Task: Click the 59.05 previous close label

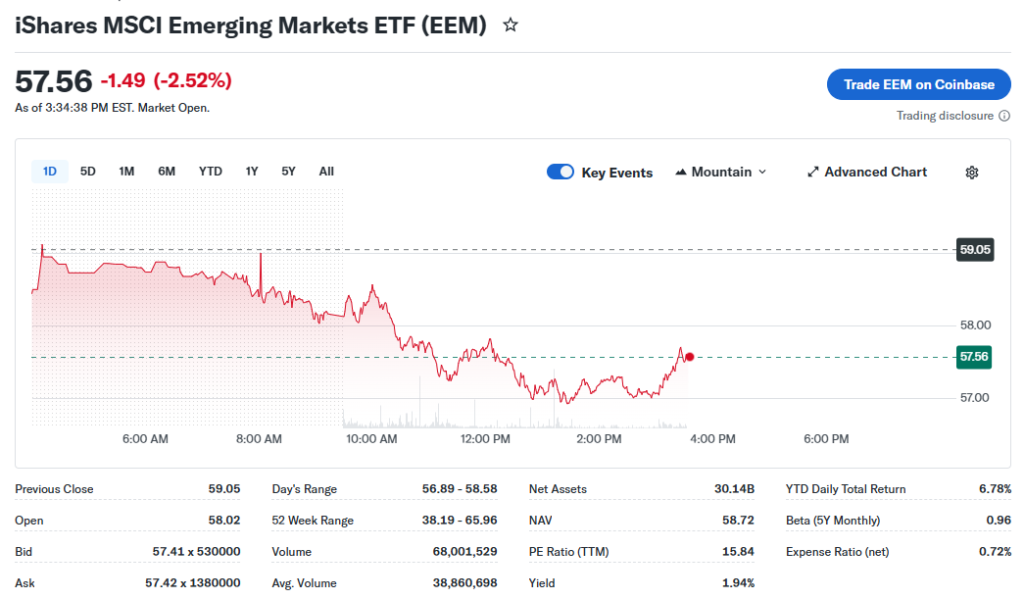Action: point(974,250)
